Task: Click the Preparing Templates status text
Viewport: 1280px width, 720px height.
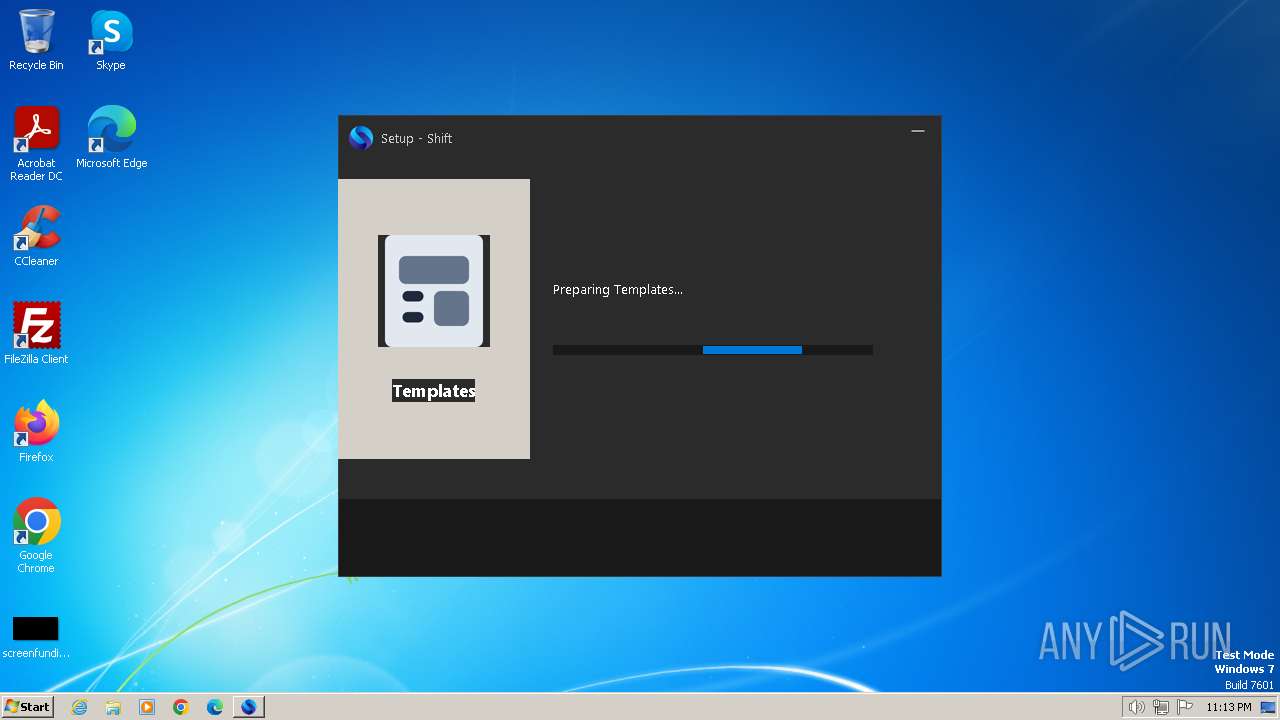Action: tap(618, 290)
